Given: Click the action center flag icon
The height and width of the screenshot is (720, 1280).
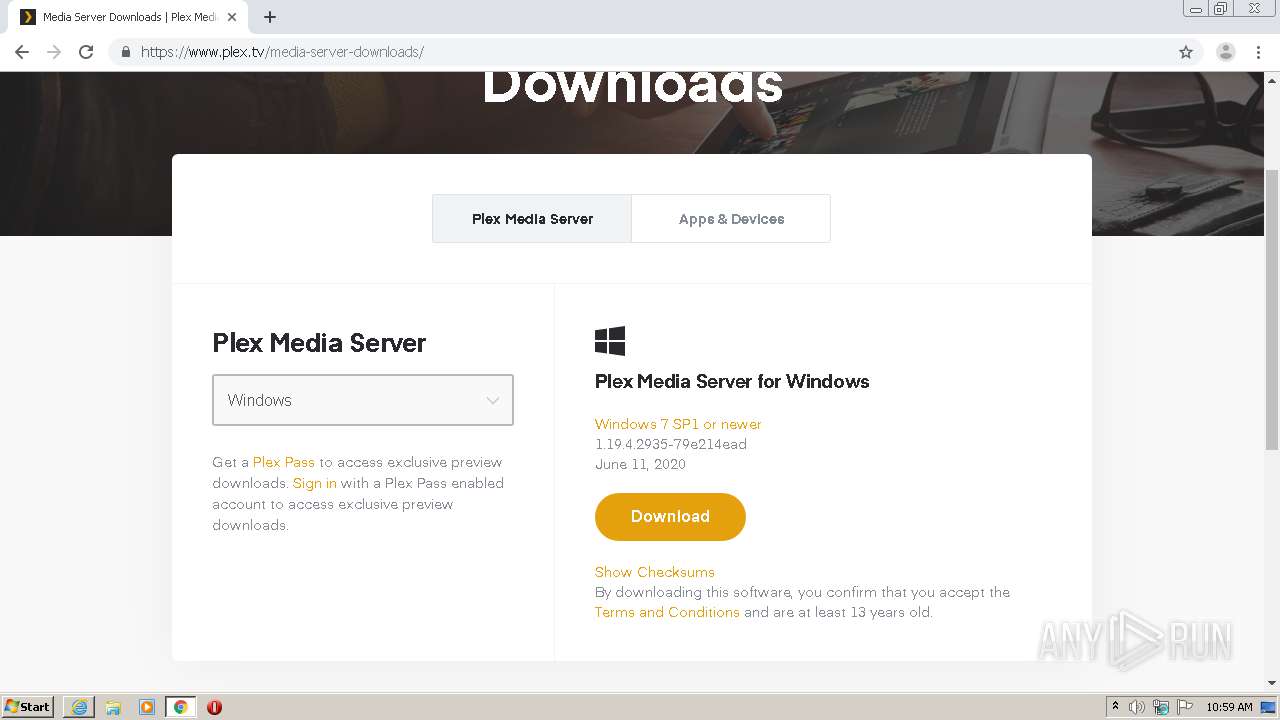Looking at the screenshot, I should pyautogui.click(x=1185, y=707).
